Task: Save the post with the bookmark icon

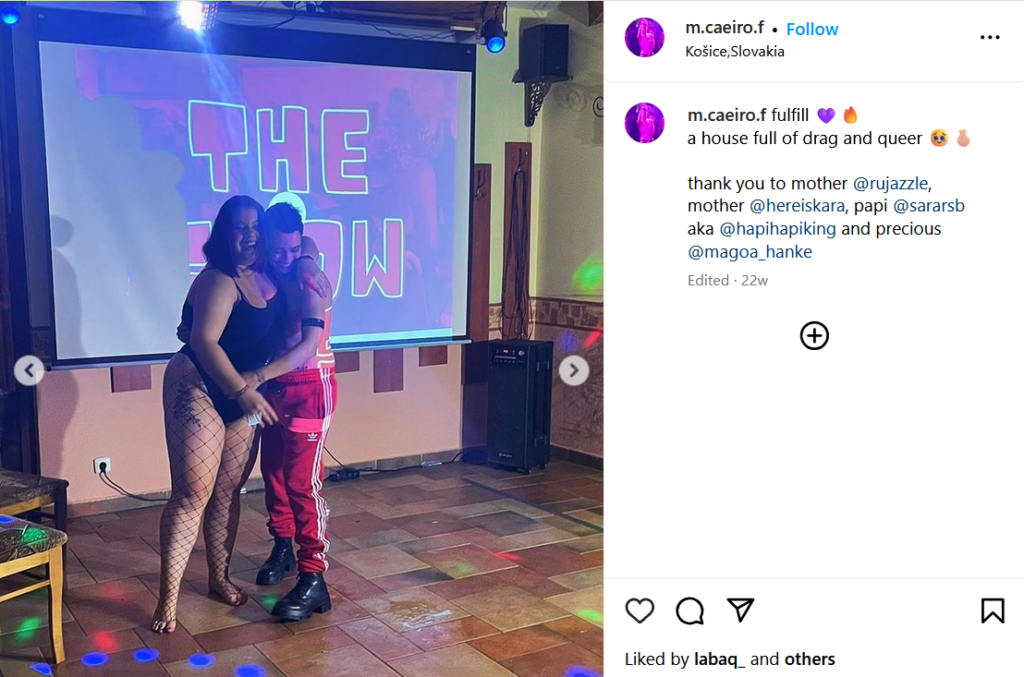Action: click(992, 611)
